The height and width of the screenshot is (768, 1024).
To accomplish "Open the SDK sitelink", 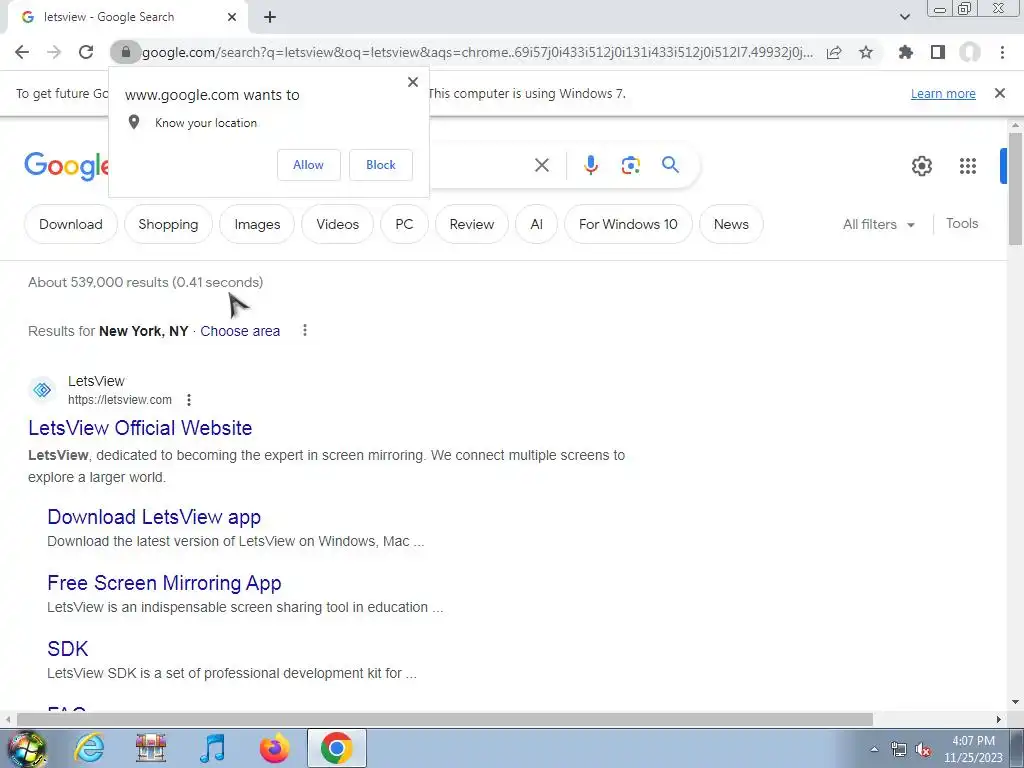I will coord(67,648).
